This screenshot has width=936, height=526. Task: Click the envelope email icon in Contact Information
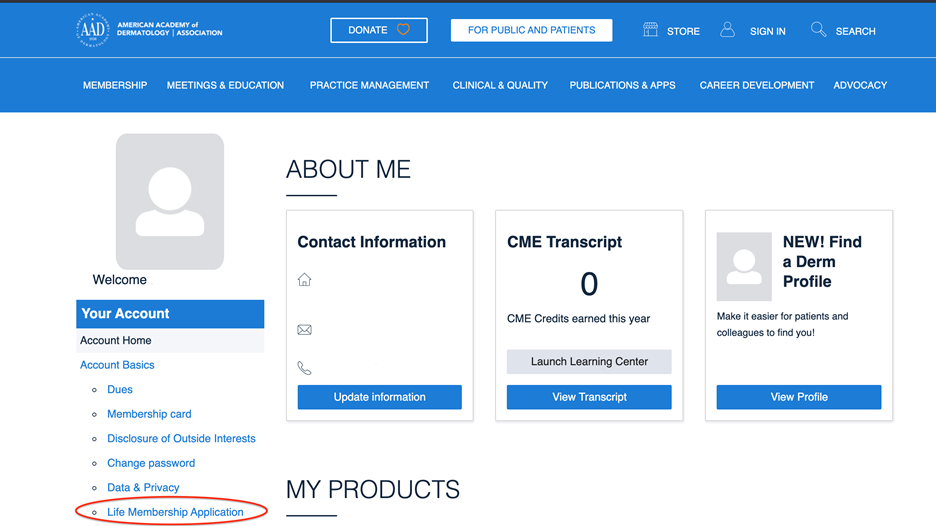coord(304,330)
